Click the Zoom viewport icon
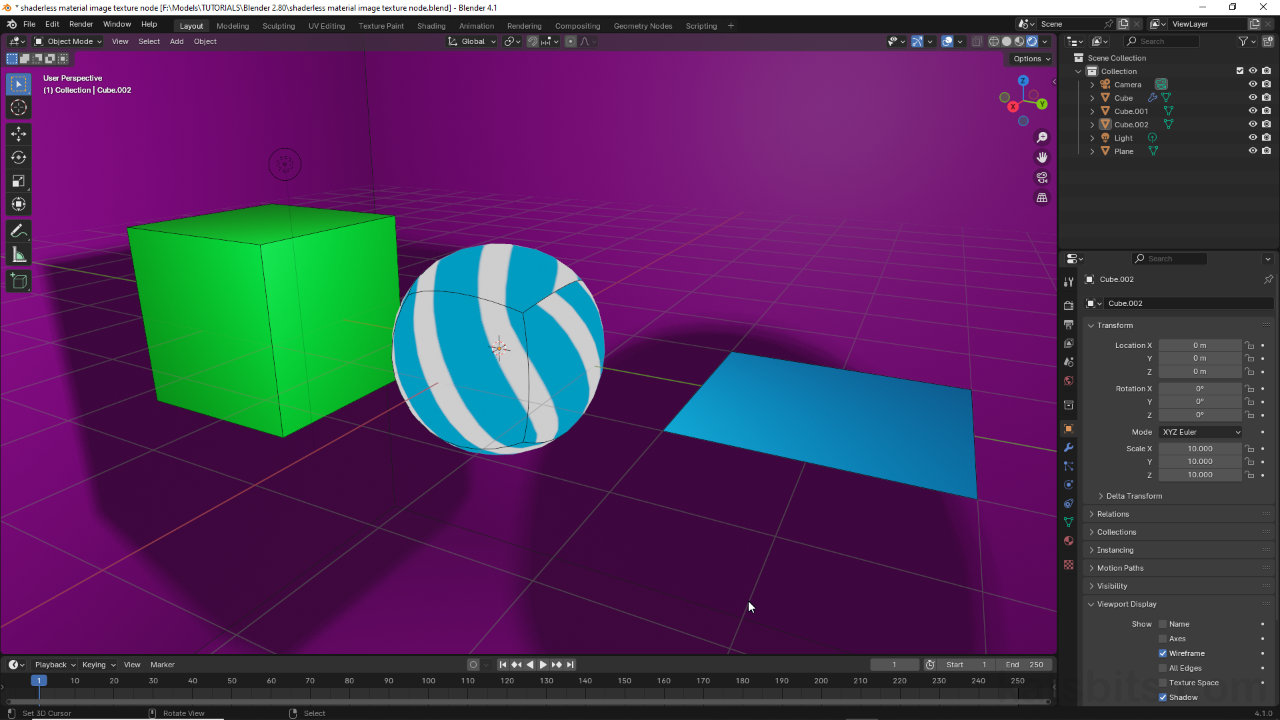 point(1042,137)
